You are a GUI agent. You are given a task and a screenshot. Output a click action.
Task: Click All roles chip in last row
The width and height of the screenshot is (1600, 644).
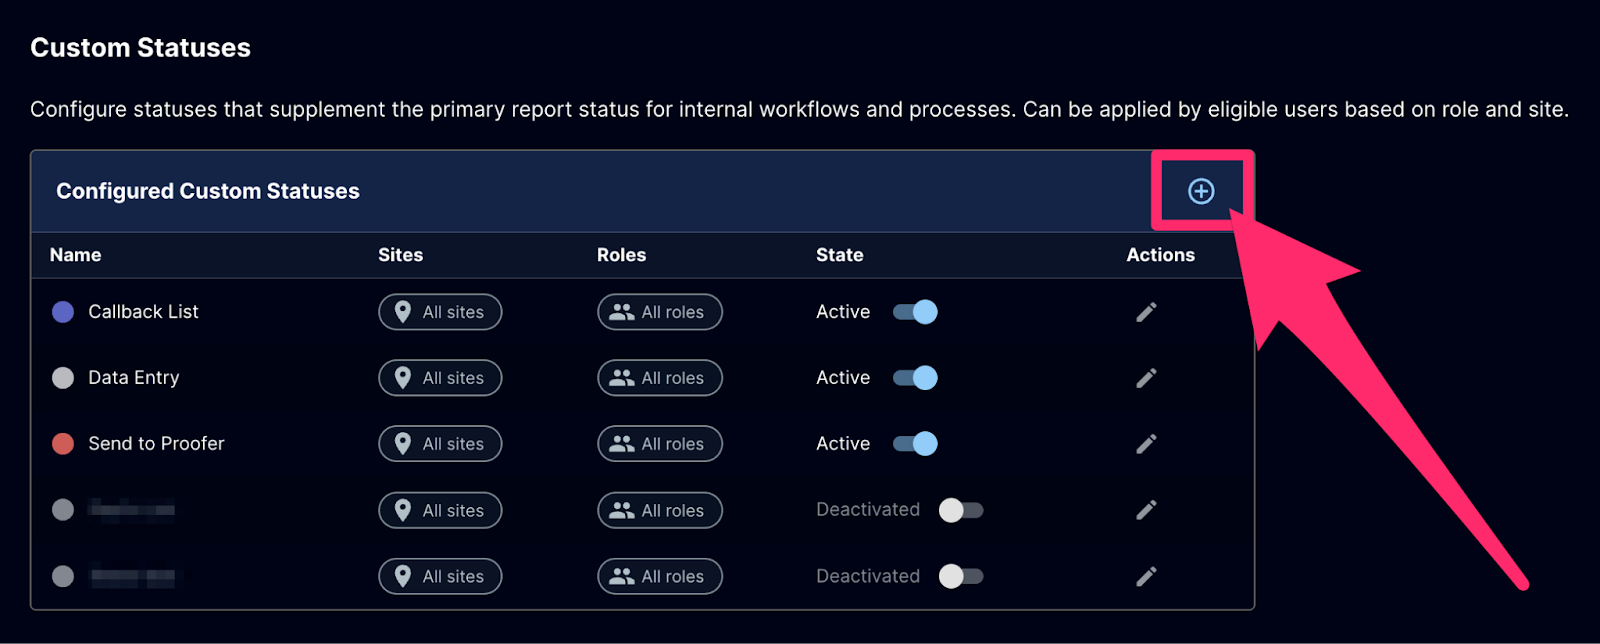[660, 576]
